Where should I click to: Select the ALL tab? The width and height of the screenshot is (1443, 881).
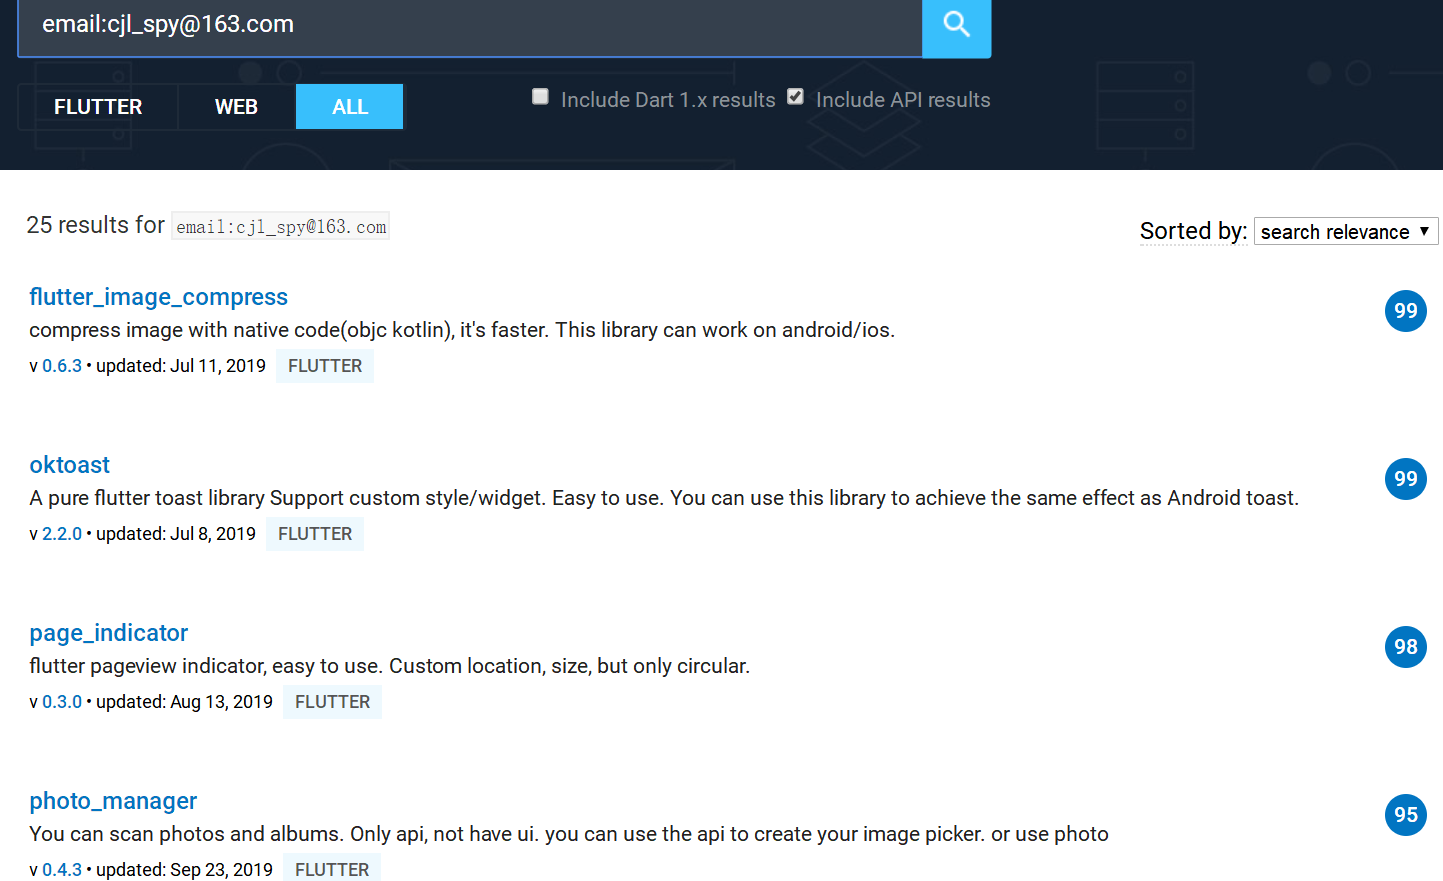coord(350,107)
